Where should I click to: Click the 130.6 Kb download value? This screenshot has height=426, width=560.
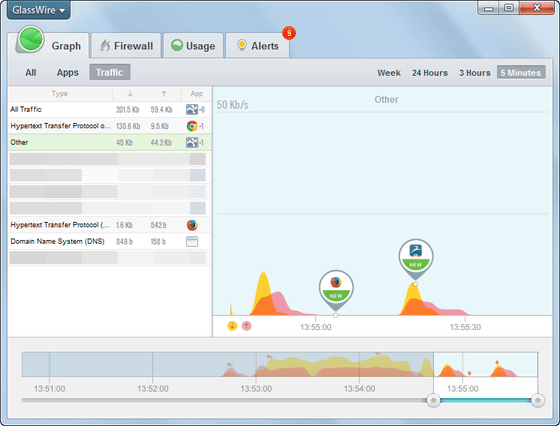[128, 126]
